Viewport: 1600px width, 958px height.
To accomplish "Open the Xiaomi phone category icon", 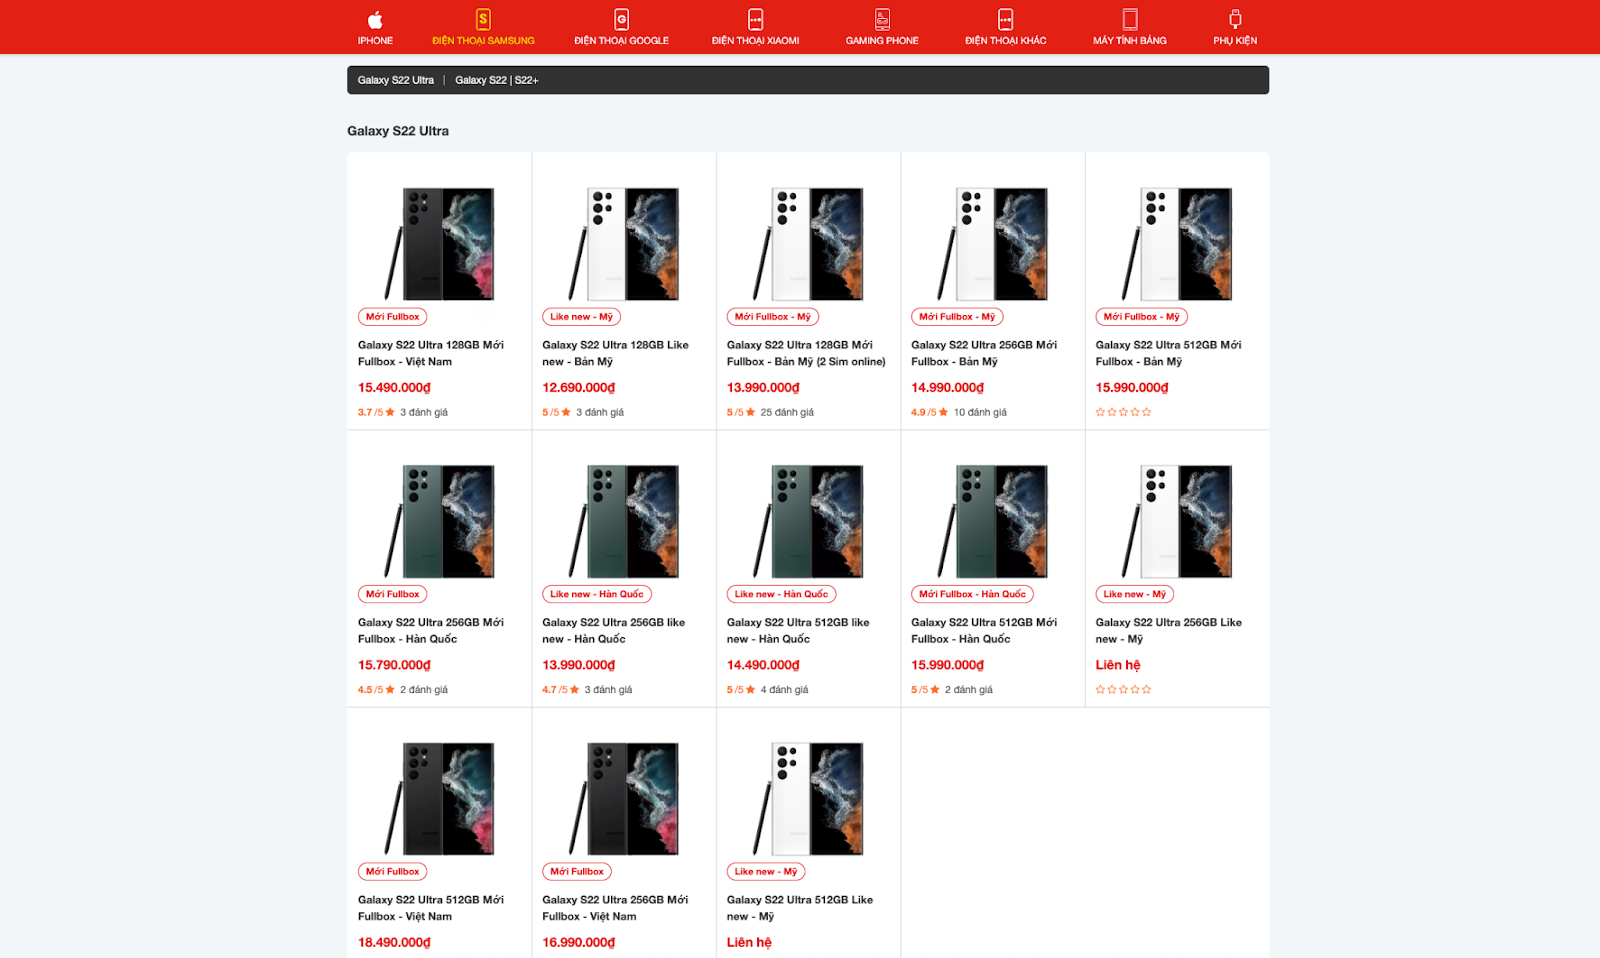I will click(755, 19).
